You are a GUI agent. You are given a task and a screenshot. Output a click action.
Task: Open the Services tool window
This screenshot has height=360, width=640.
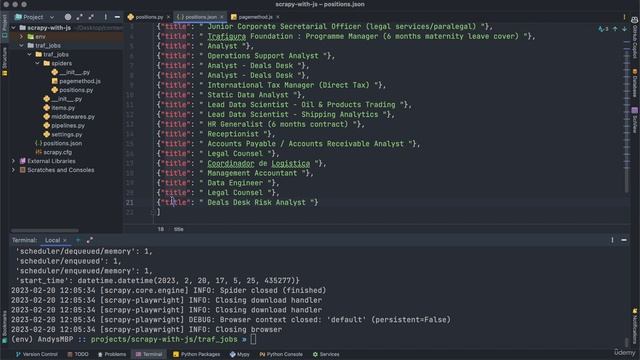click(326, 354)
